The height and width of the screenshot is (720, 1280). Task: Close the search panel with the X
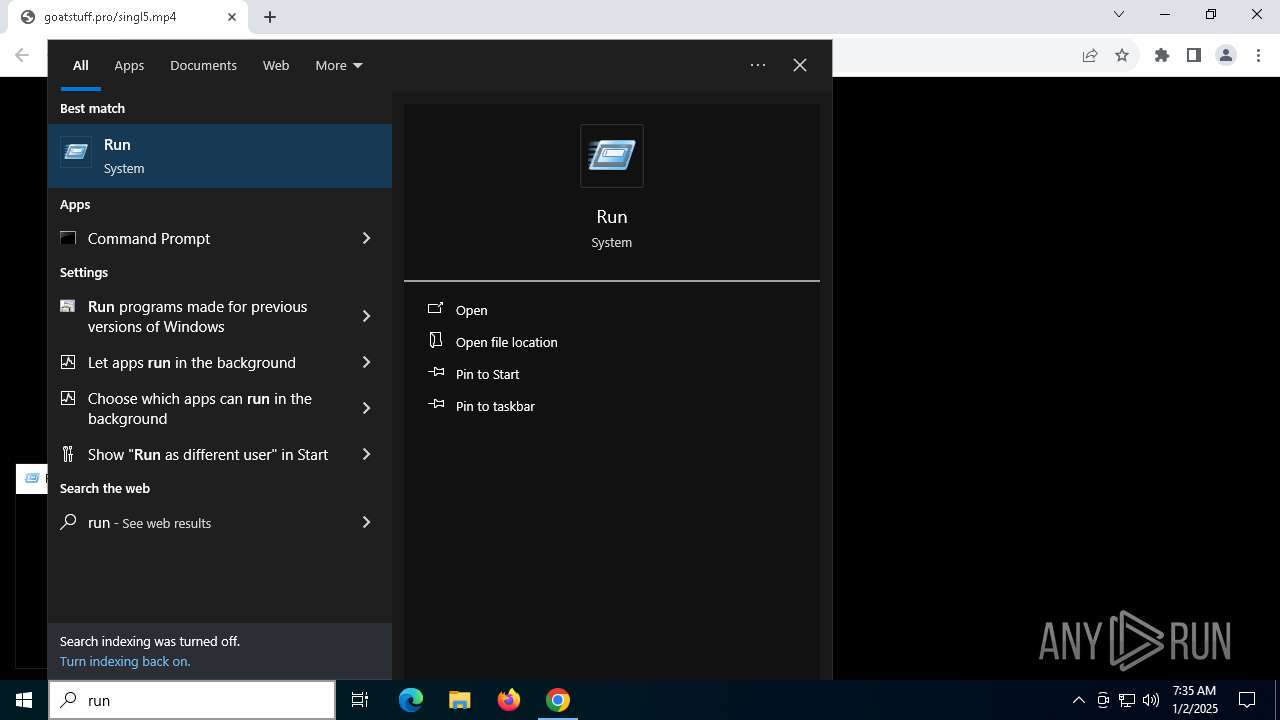[800, 65]
